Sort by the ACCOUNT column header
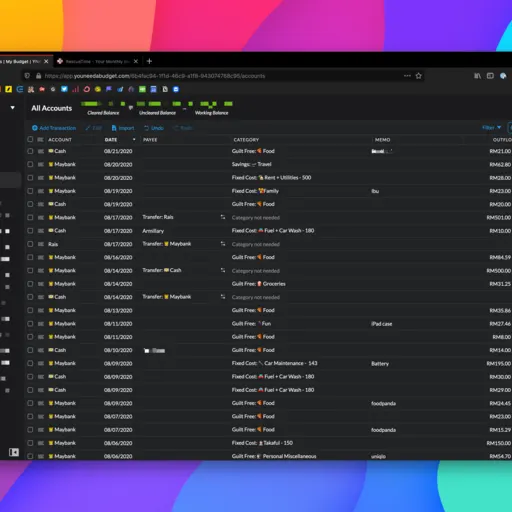Screen dimensions: 512x512 click(60, 140)
